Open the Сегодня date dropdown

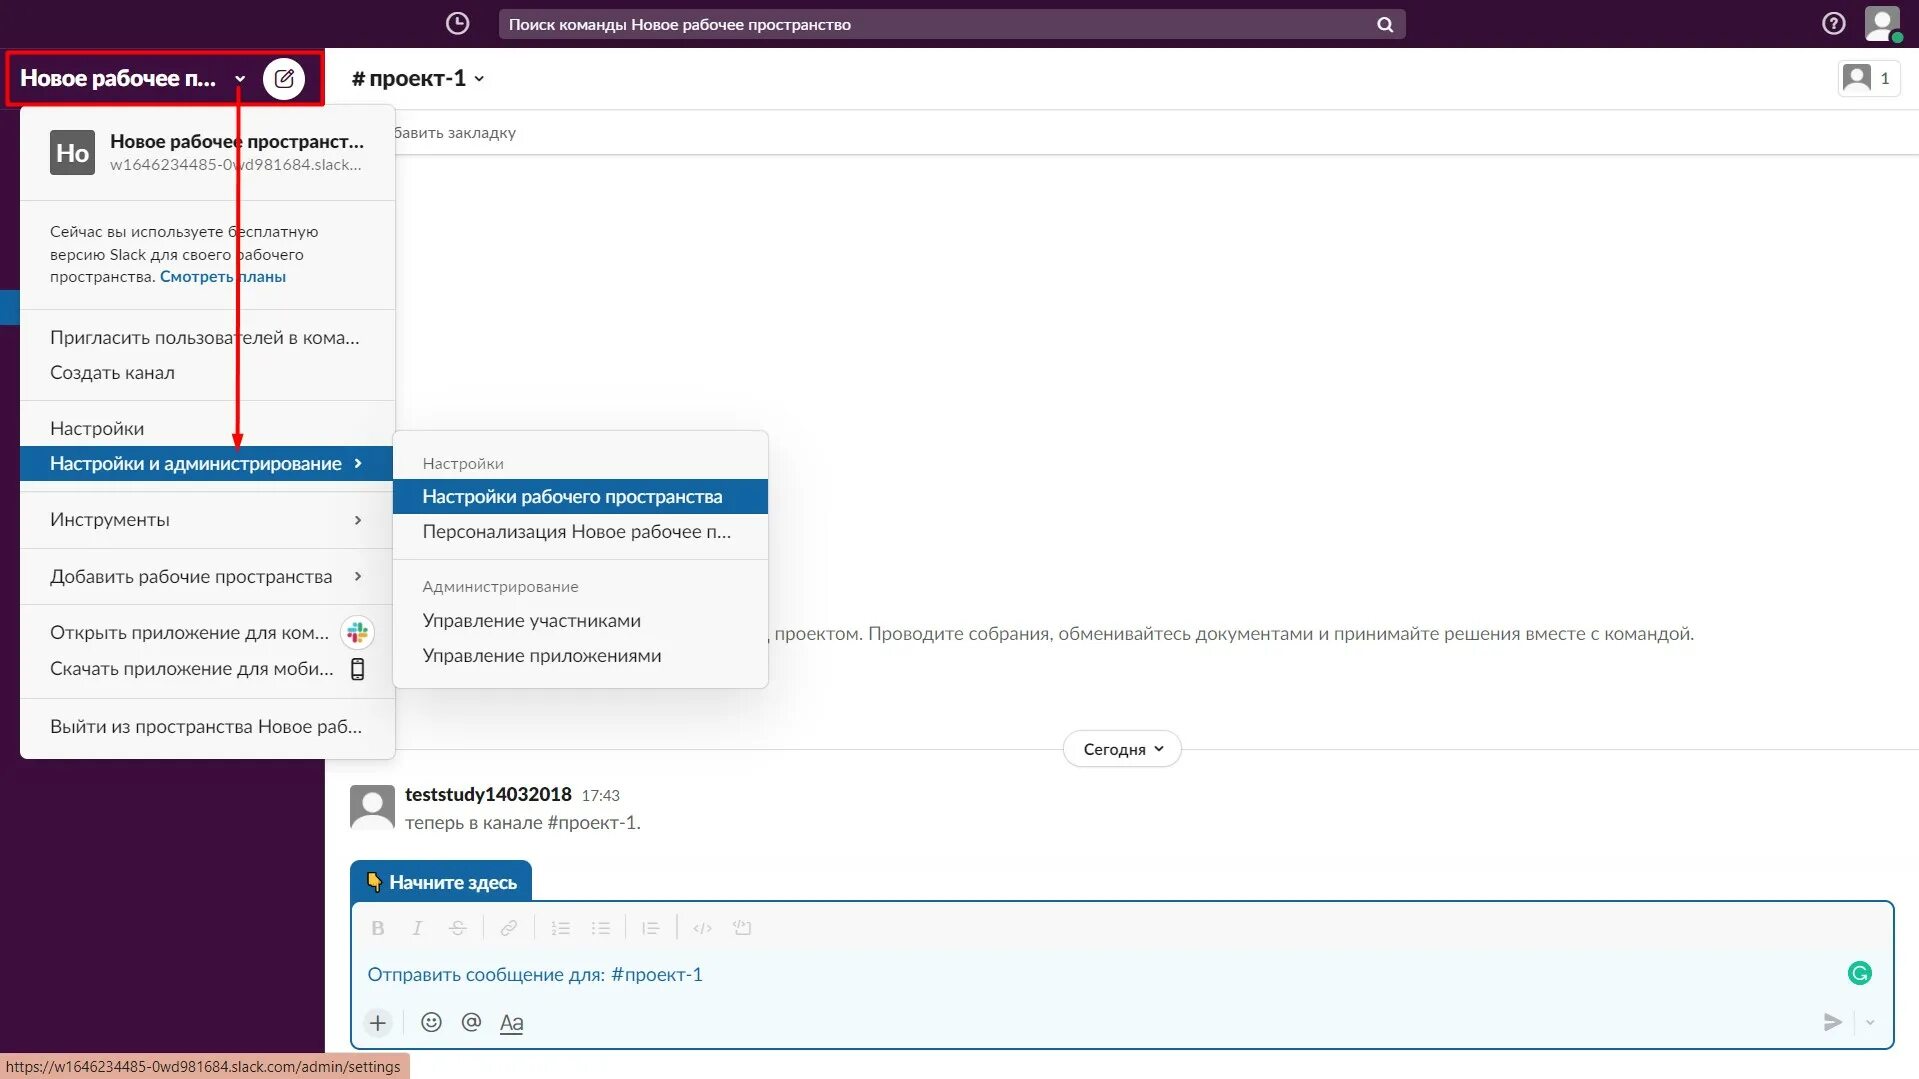pyautogui.click(x=1122, y=749)
